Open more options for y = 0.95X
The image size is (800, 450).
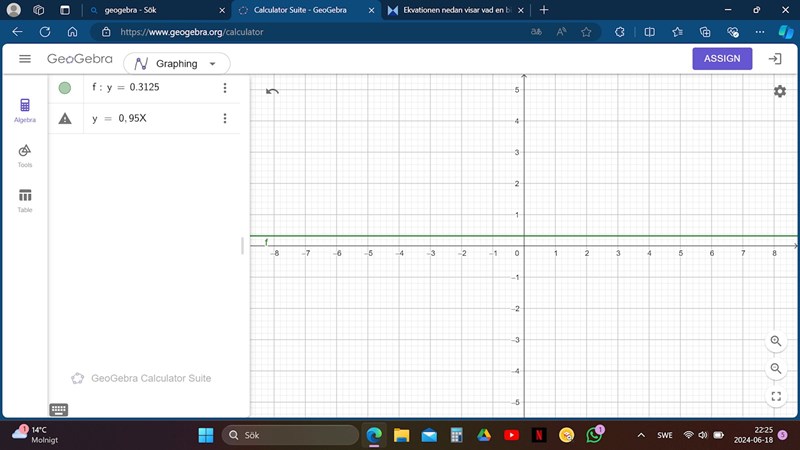(x=225, y=118)
